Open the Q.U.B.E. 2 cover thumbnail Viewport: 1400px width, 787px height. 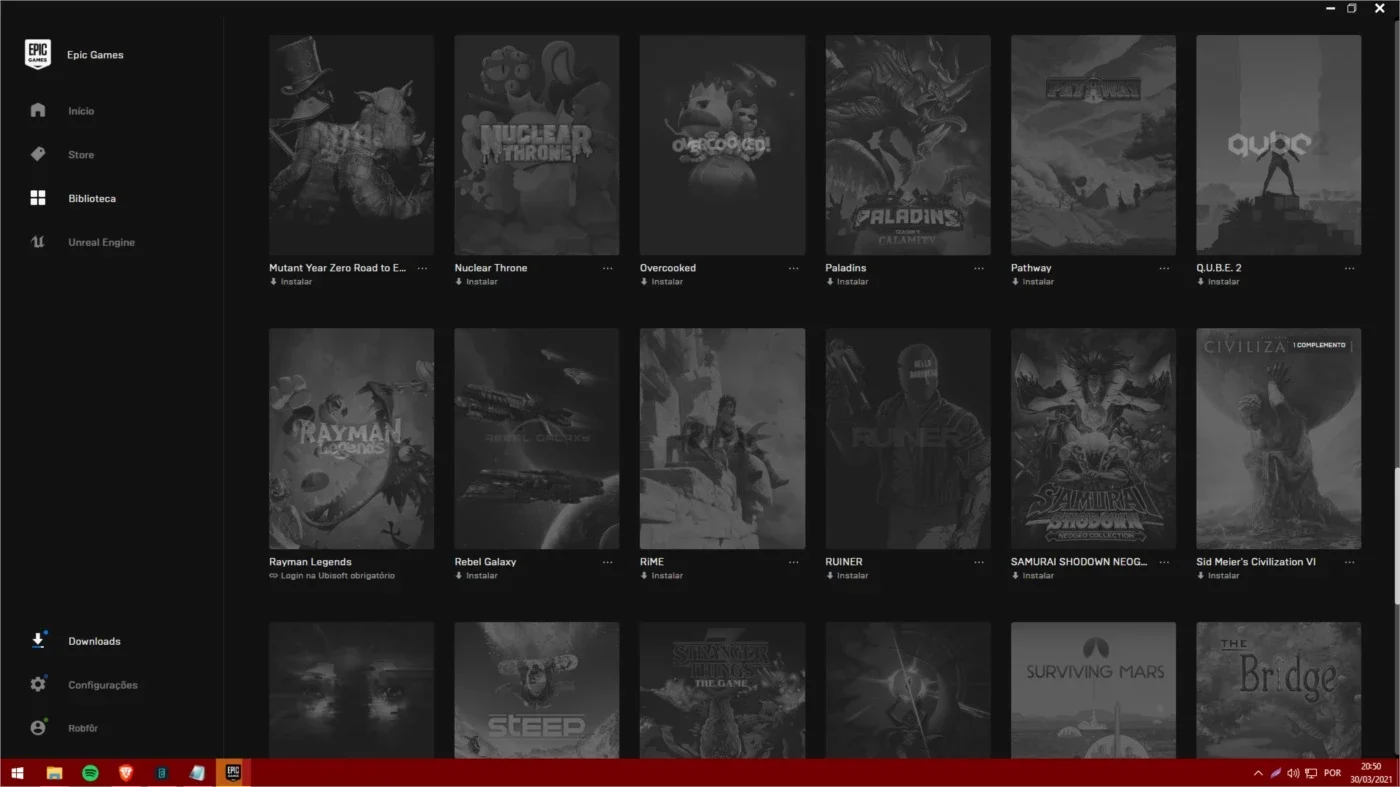1278,145
